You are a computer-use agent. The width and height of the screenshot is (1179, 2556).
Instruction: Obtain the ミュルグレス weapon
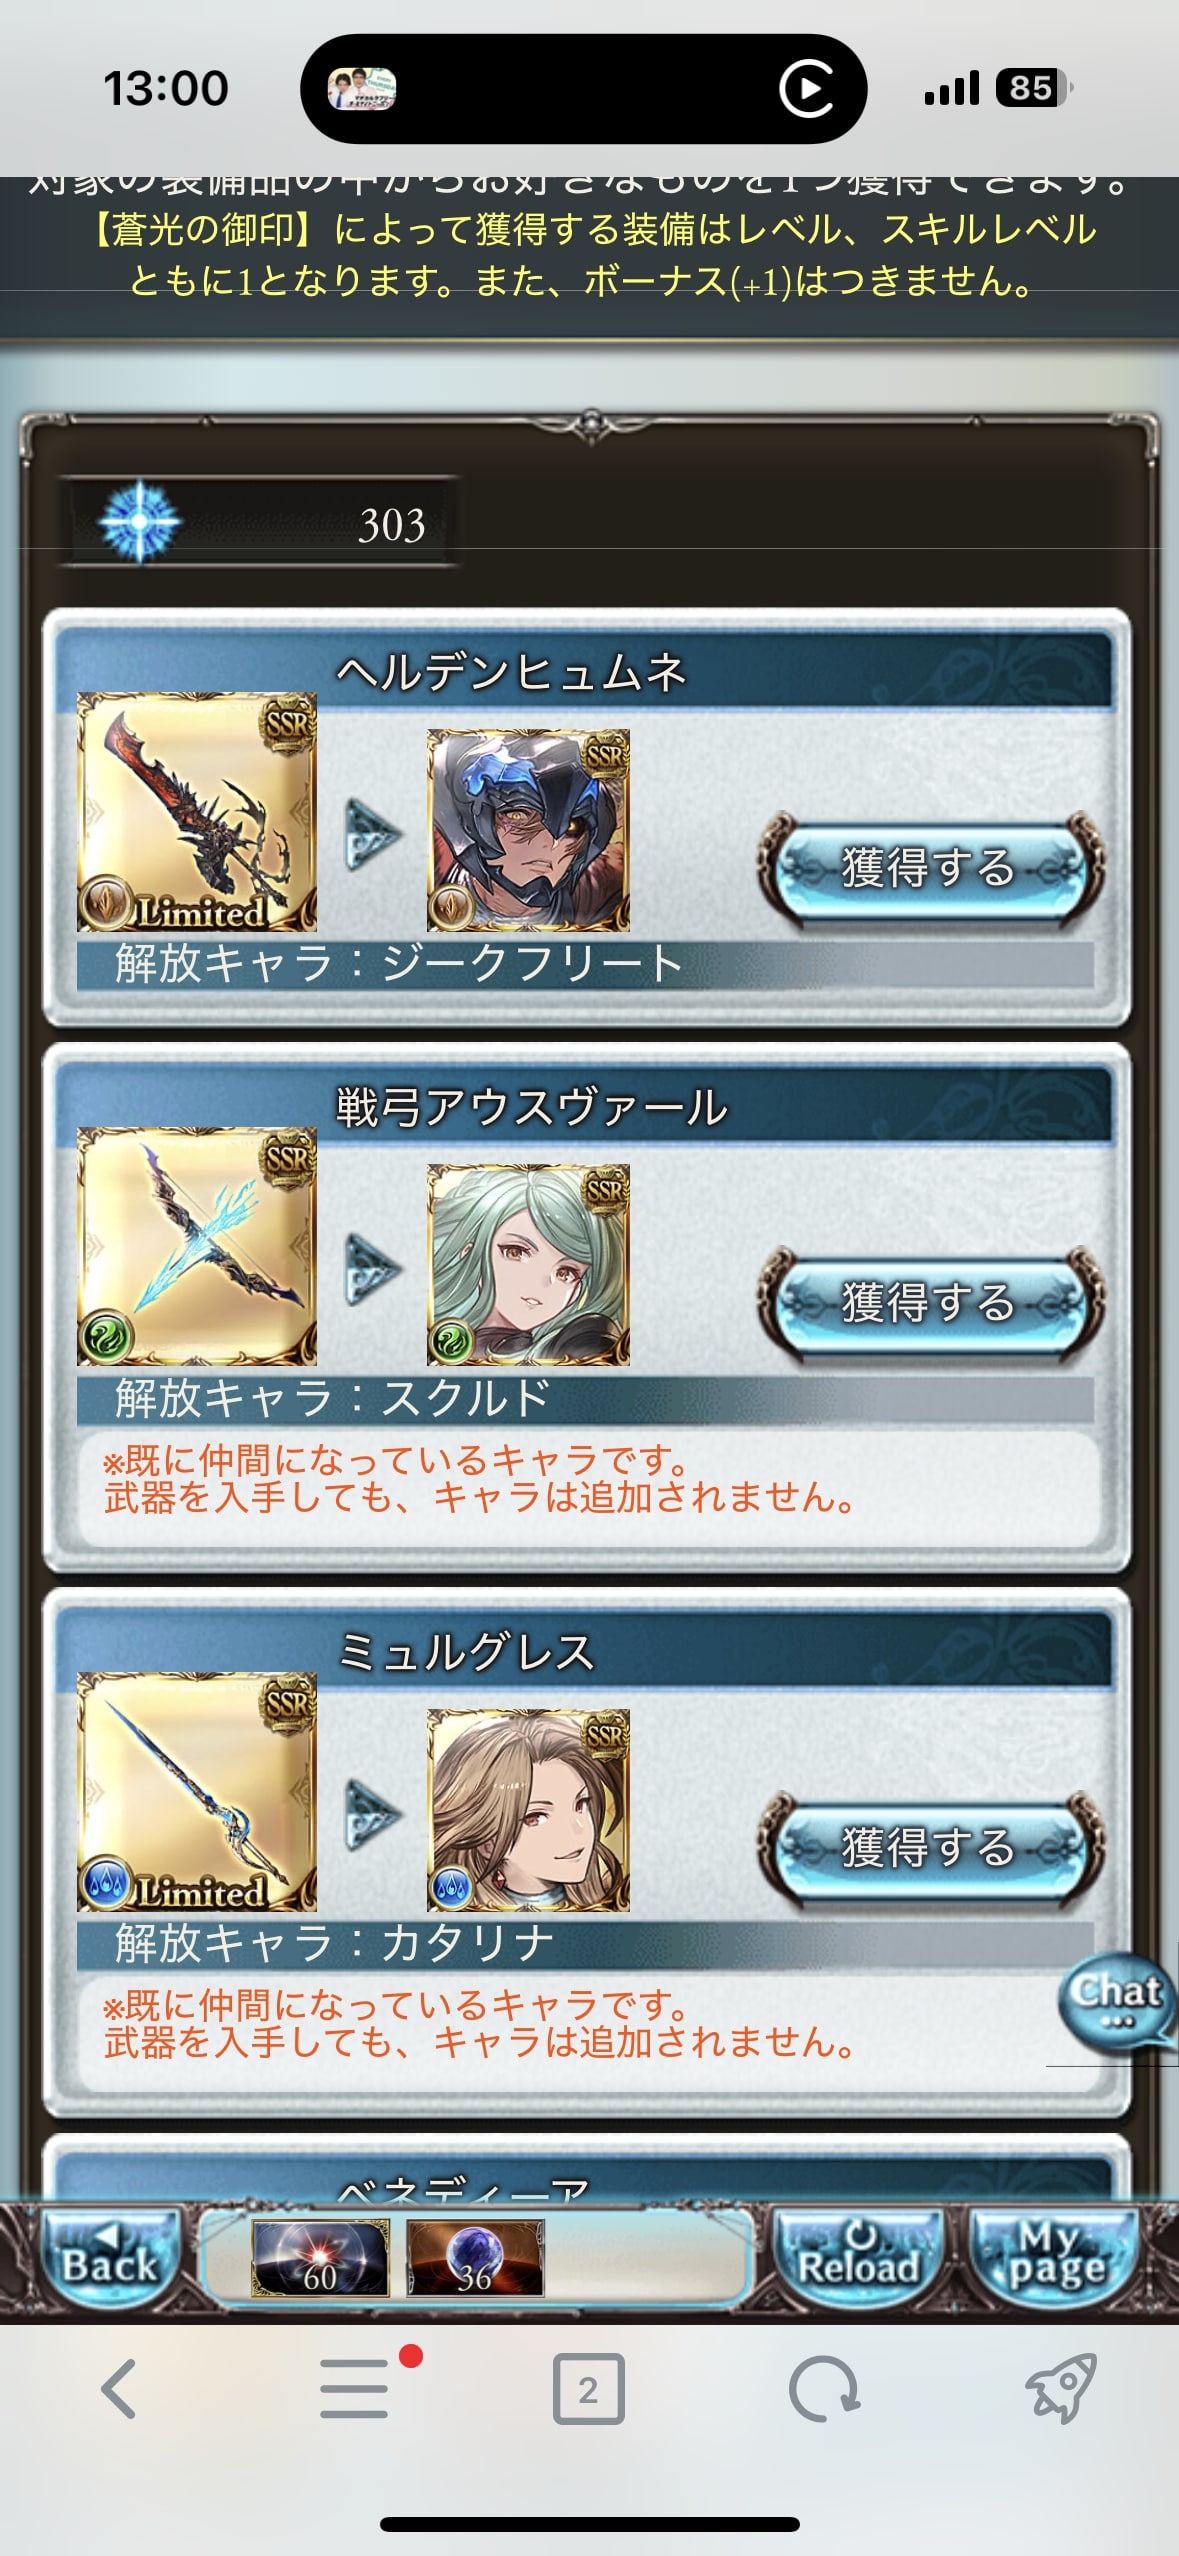(x=931, y=1848)
